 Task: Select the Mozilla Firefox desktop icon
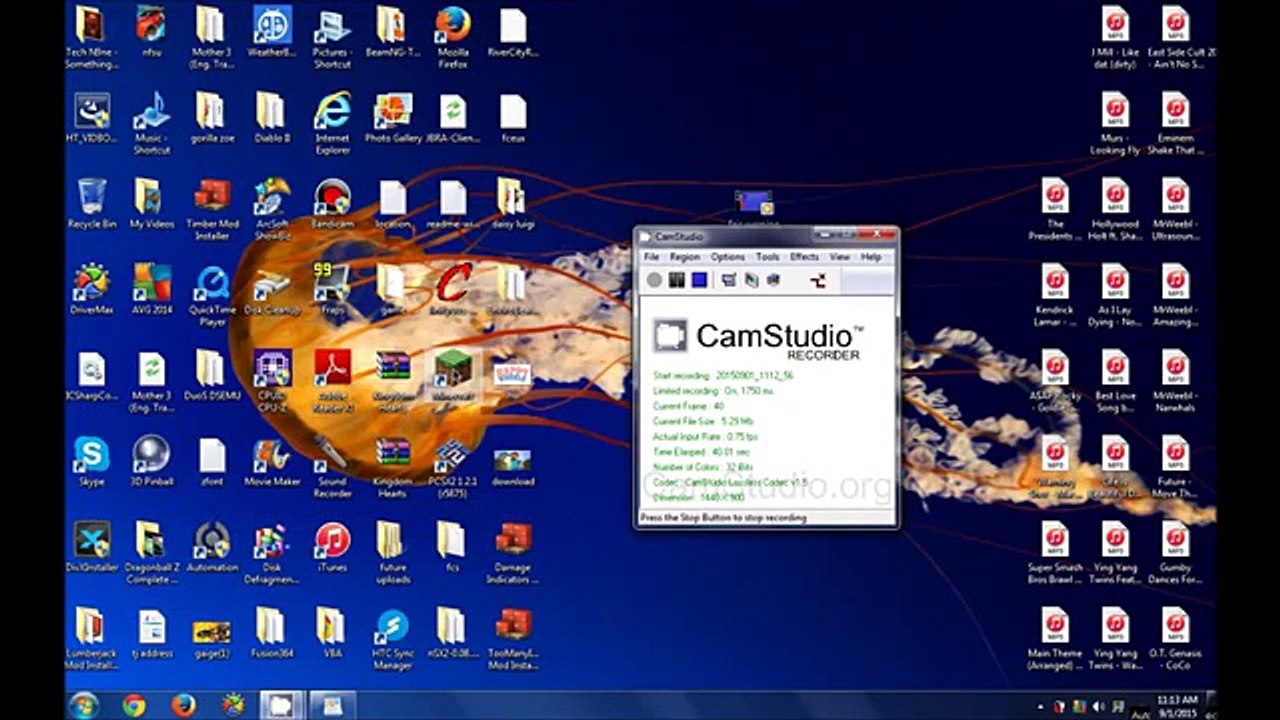point(453,38)
